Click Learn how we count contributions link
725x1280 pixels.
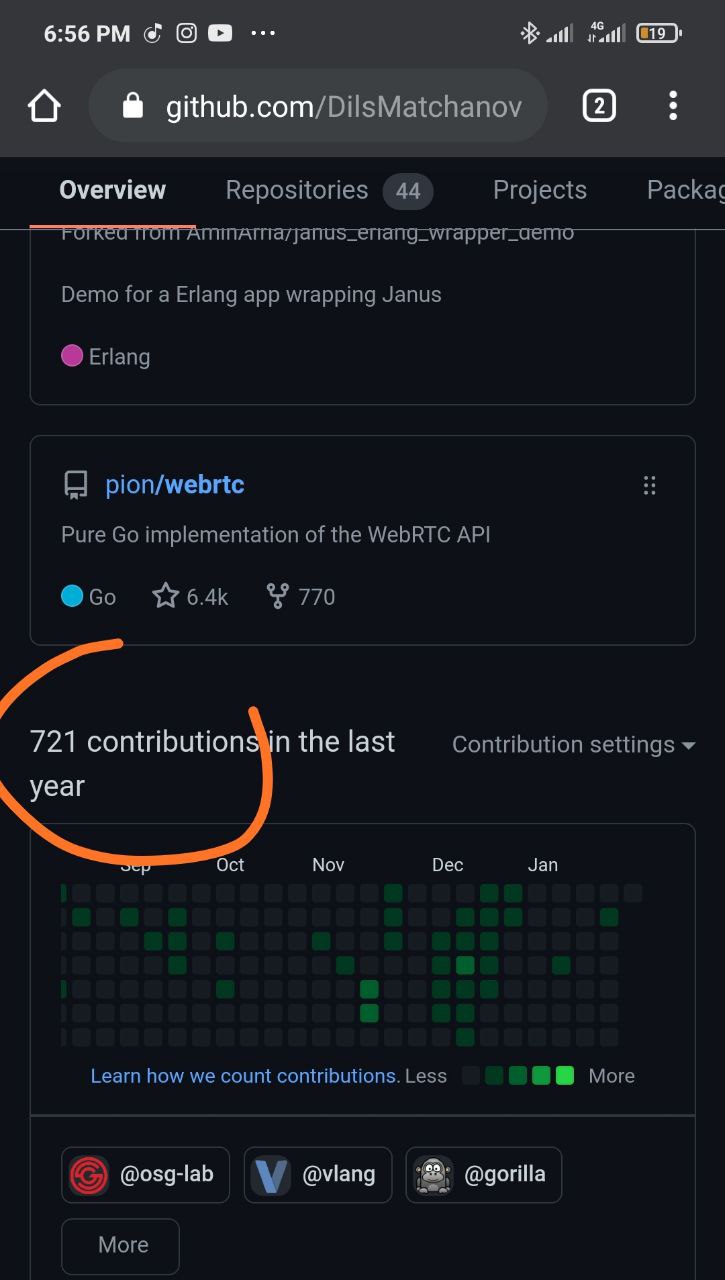coord(244,1076)
